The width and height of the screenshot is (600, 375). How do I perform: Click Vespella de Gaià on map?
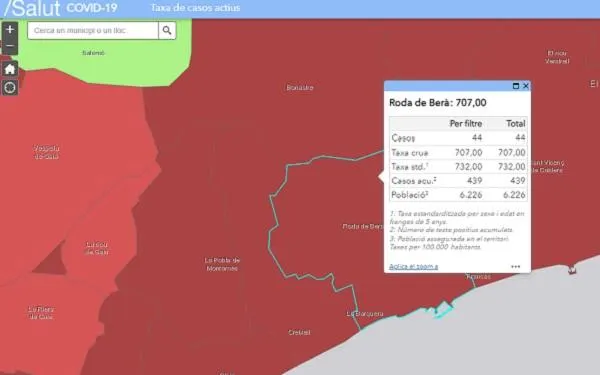pyautogui.click(x=46, y=152)
